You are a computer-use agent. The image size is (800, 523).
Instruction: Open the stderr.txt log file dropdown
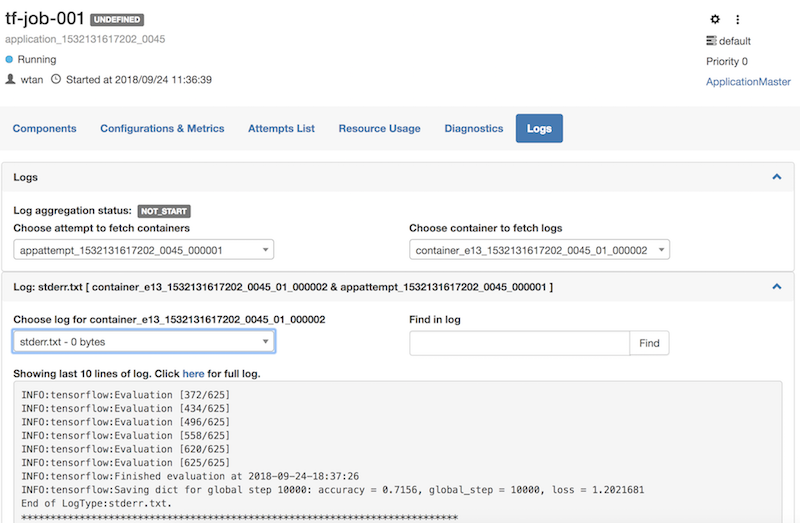(x=143, y=342)
